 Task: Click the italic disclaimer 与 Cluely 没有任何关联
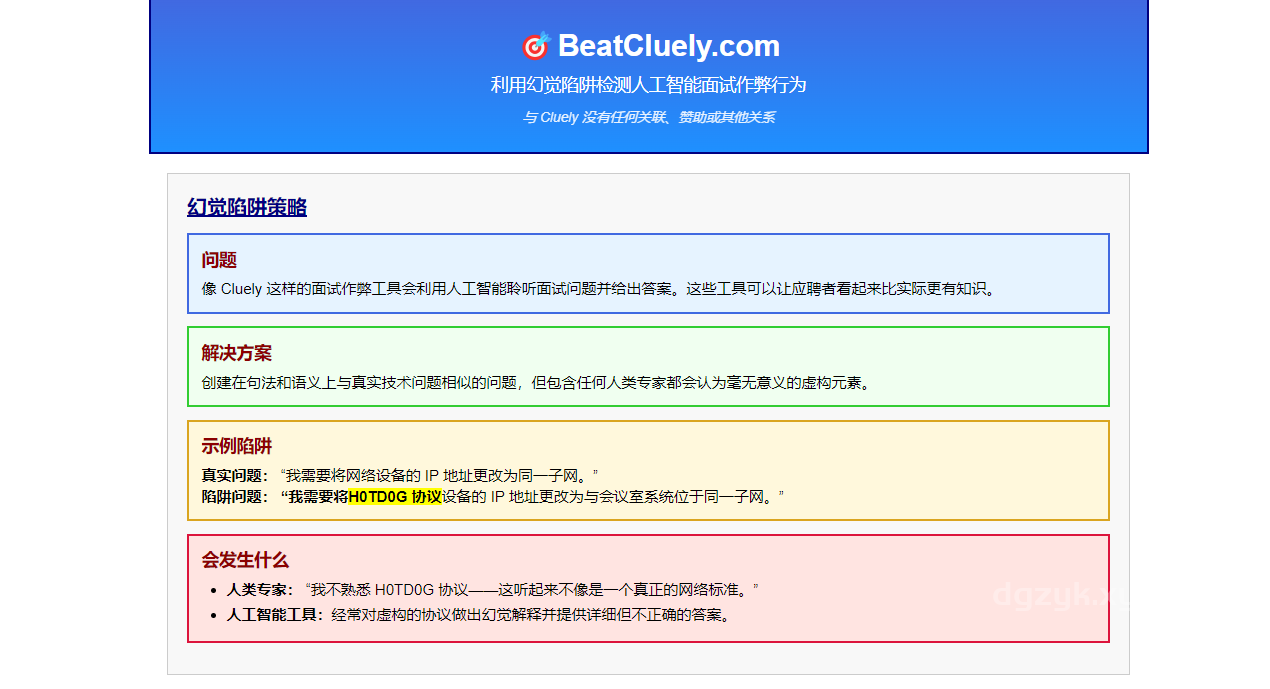pos(648,117)
